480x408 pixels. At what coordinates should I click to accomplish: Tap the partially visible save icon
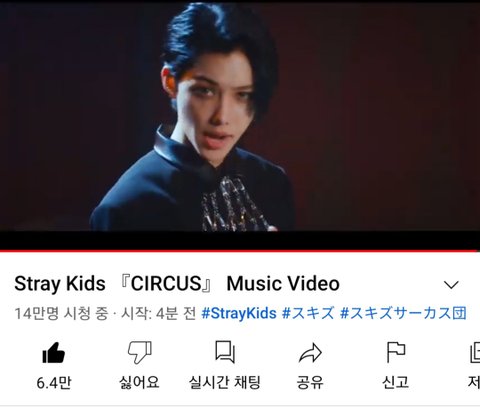pos(475,353)
